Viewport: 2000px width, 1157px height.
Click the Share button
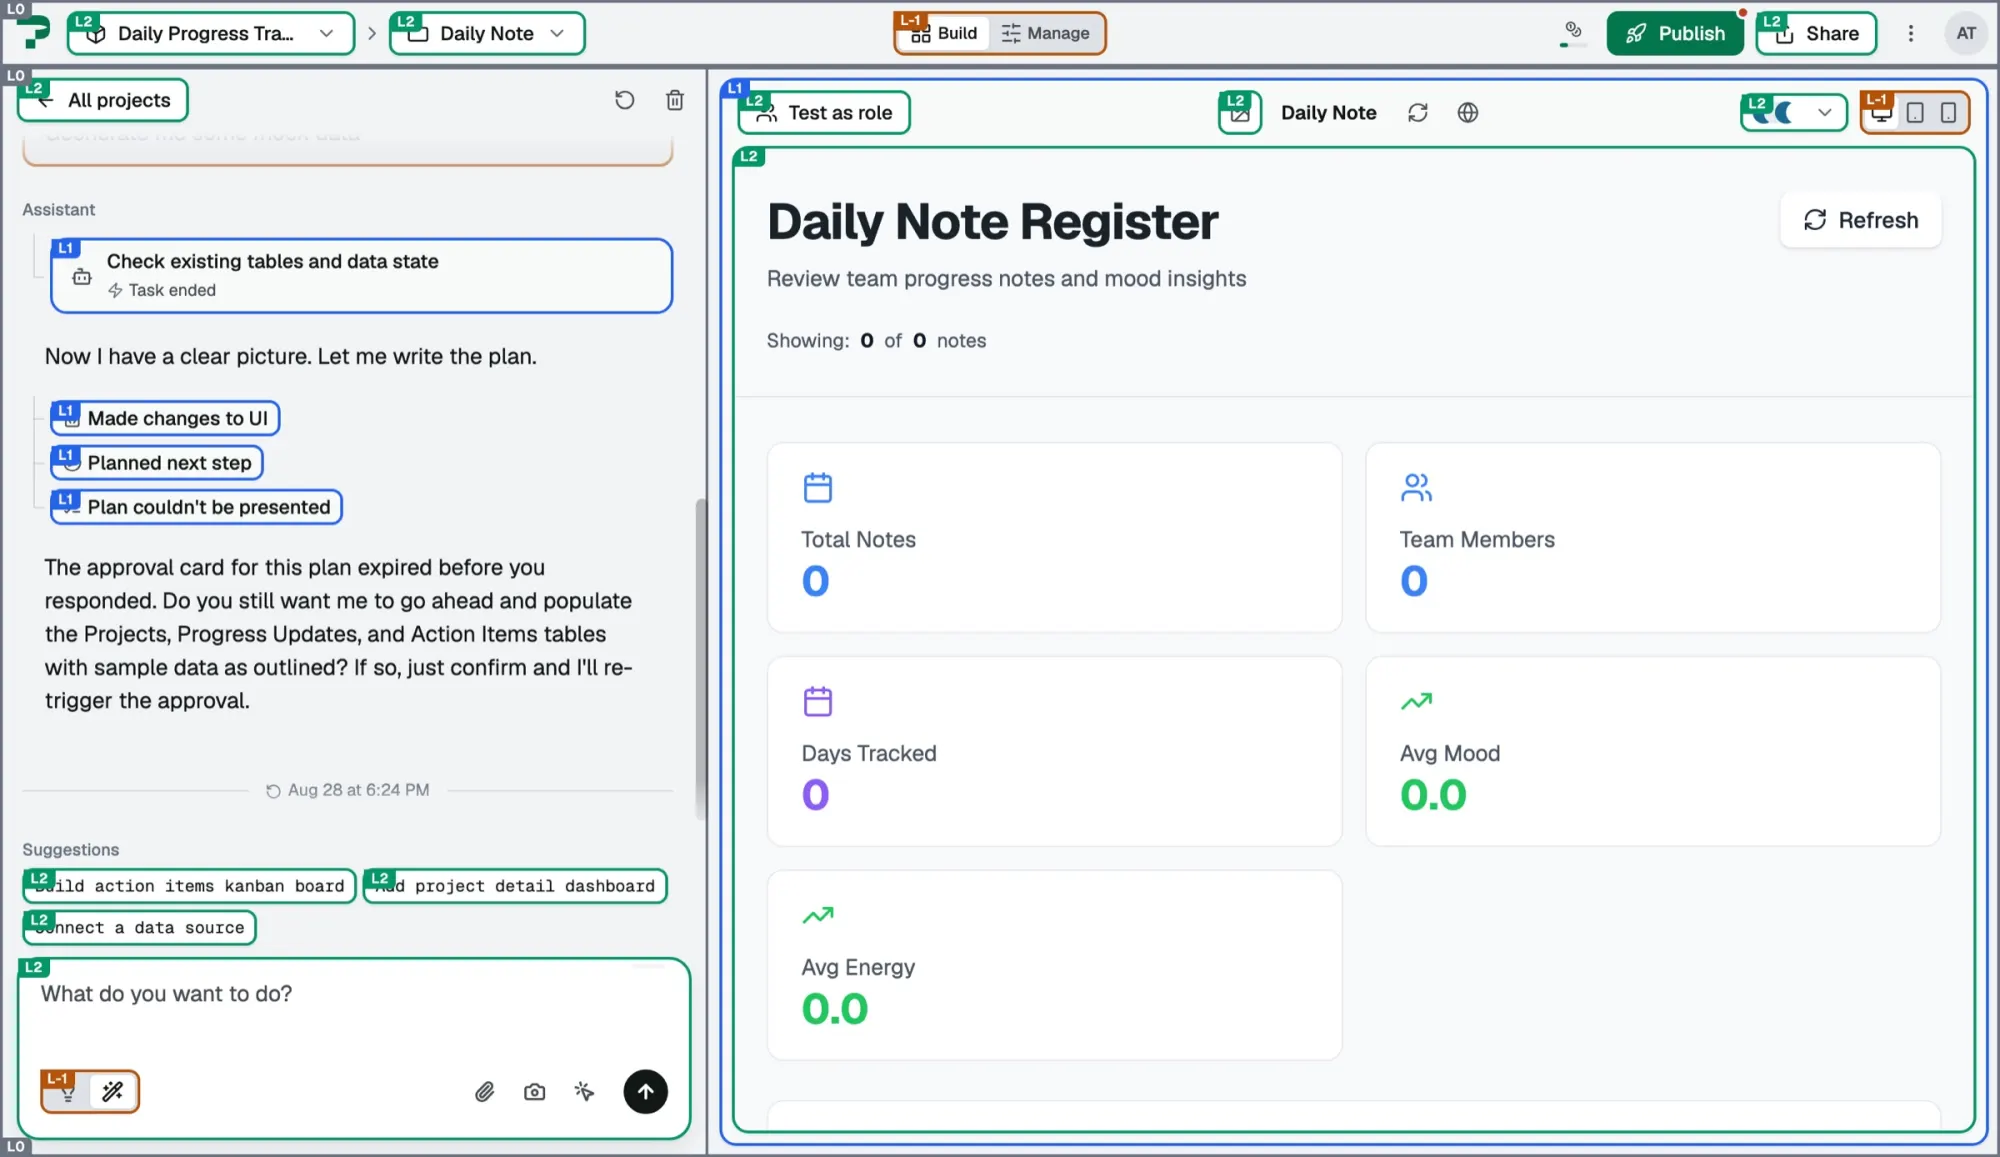[1817, 33]
